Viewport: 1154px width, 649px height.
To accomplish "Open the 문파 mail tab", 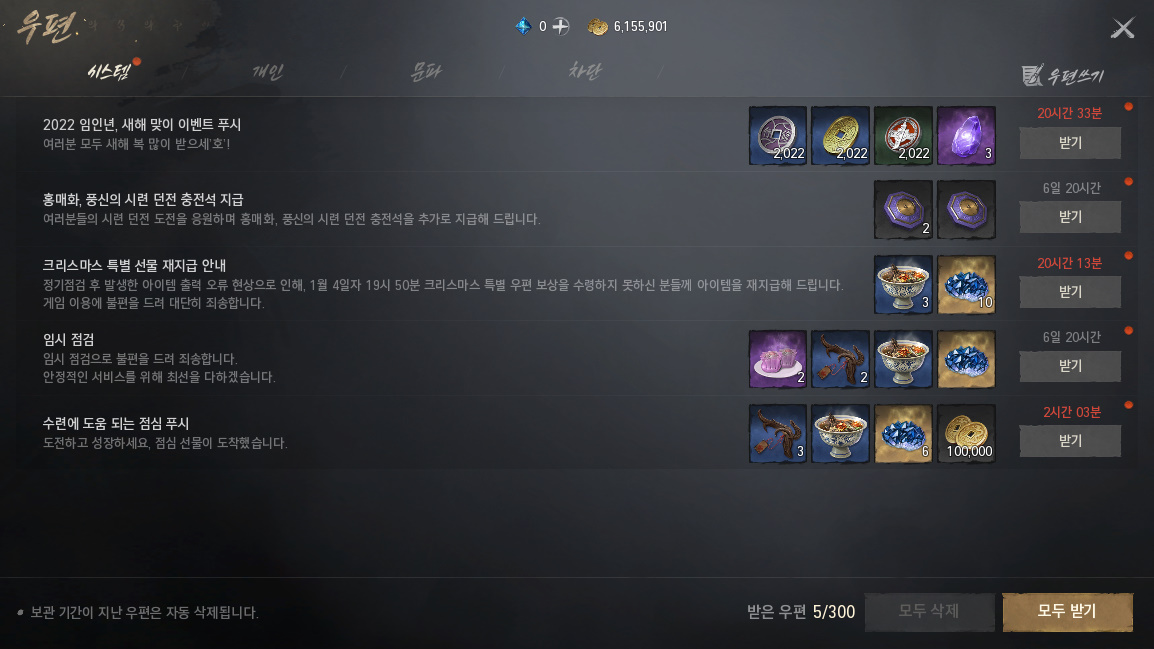I will [425, 71].
